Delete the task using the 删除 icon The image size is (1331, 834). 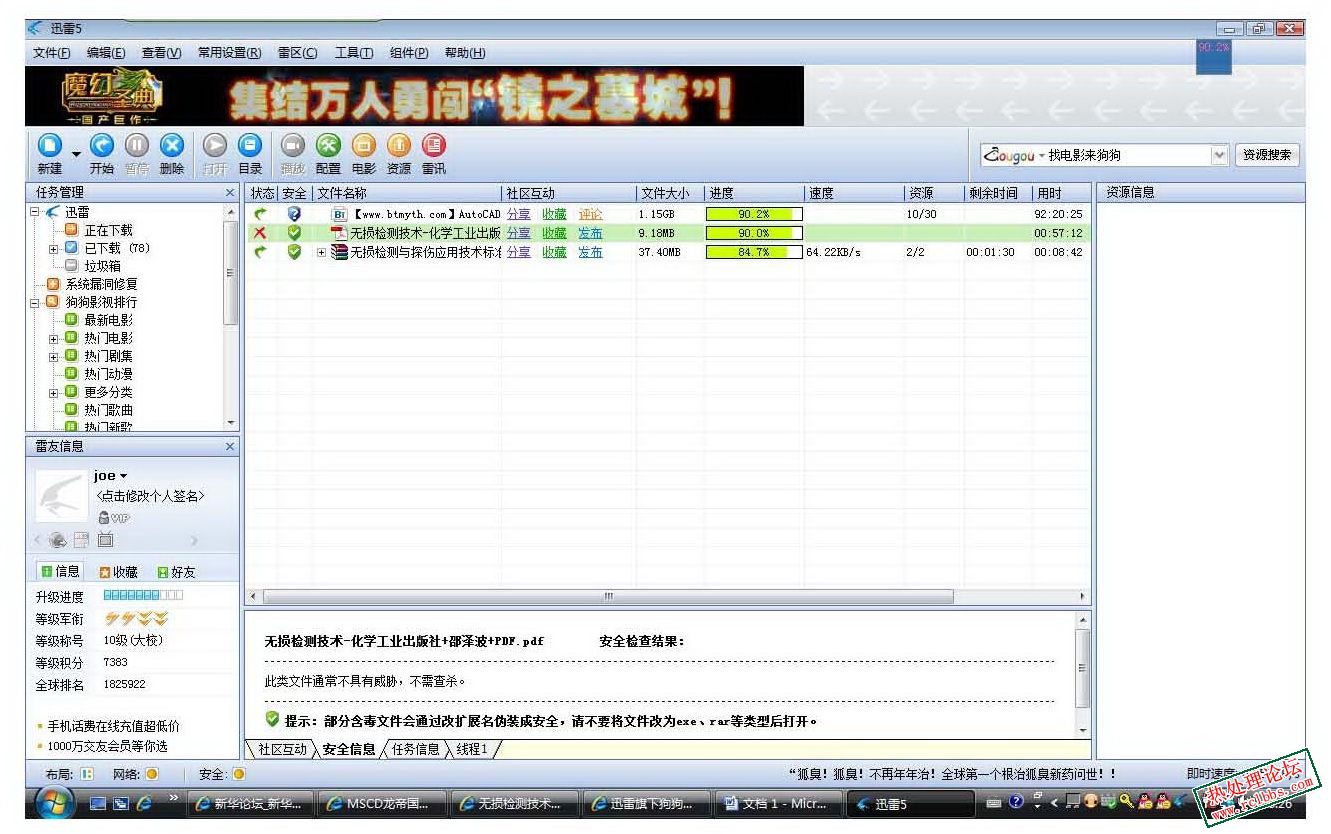(172, 146)
